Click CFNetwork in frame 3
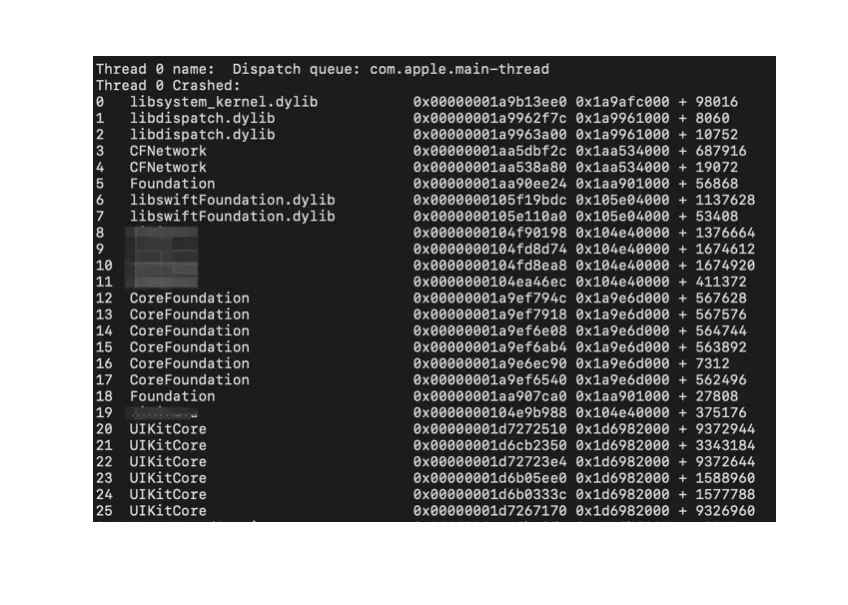848x605 pixels. point(168,151)
